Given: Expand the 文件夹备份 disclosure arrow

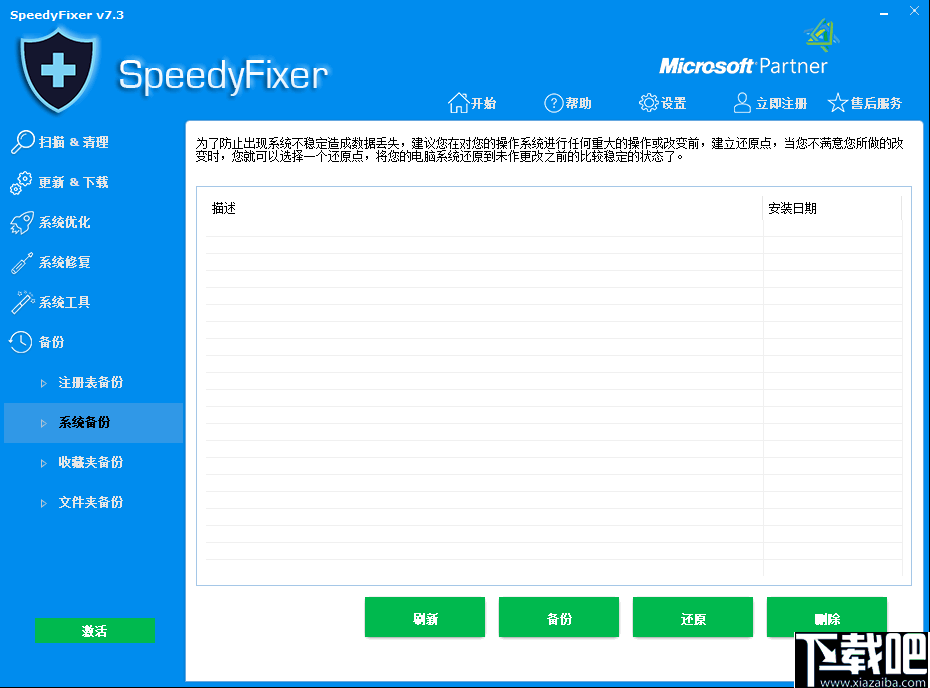Looking at the screenshot, I should tap(43, 502).
